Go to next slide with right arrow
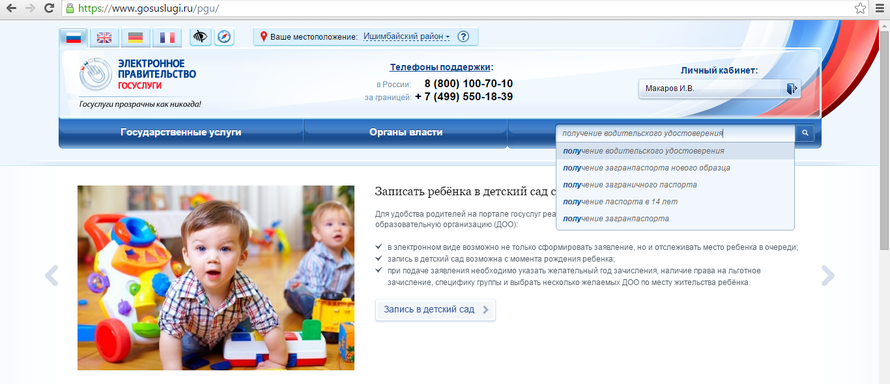 click(x=828, y=275)
